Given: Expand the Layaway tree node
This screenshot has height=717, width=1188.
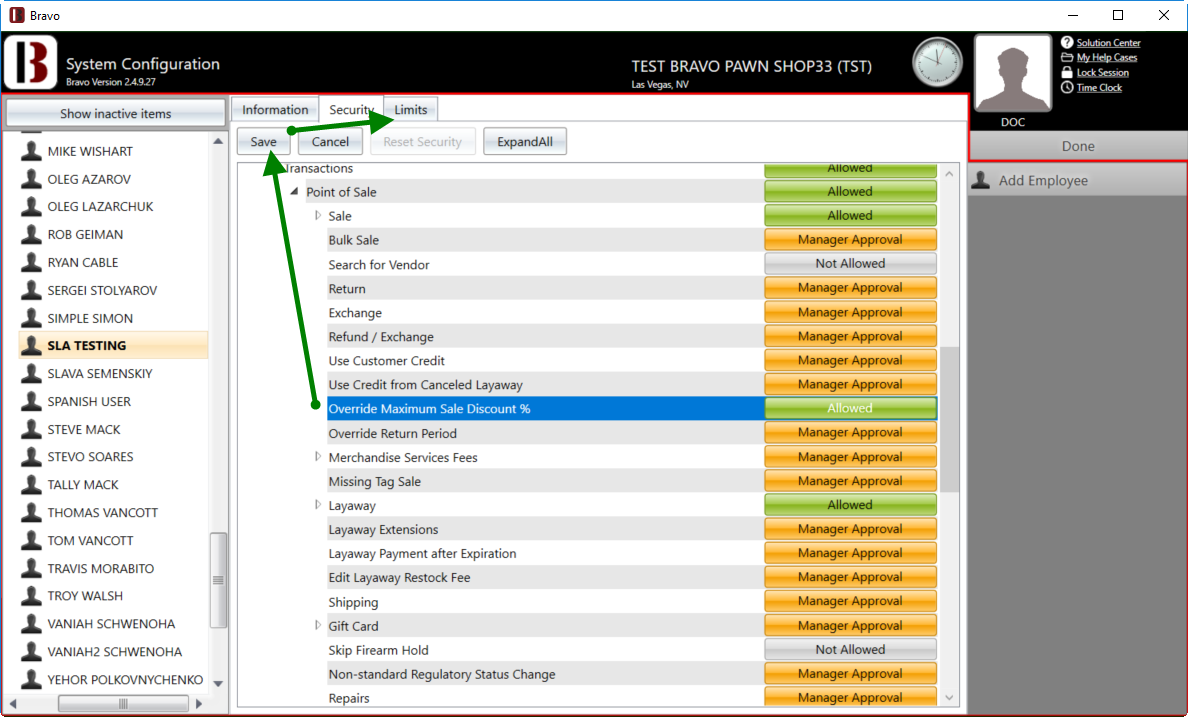Looking at the screenshot, I should point(318,505).
